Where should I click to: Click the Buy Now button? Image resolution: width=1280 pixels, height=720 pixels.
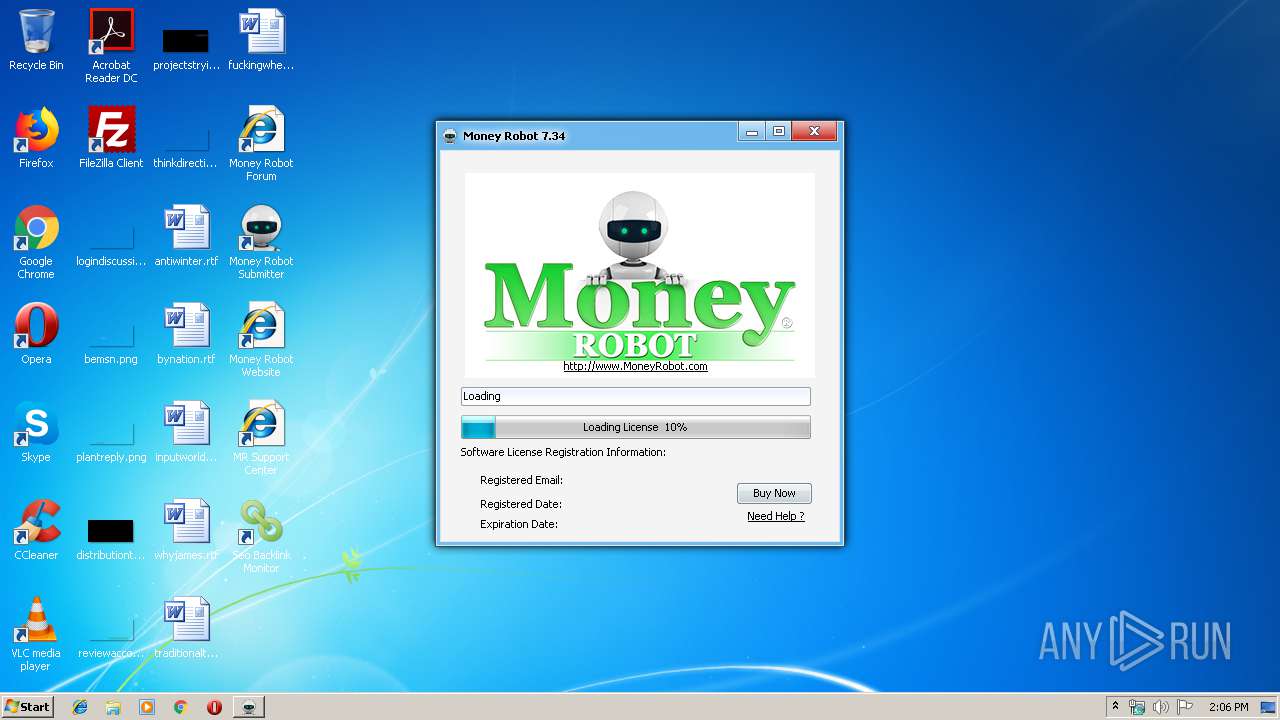[774, 493]
